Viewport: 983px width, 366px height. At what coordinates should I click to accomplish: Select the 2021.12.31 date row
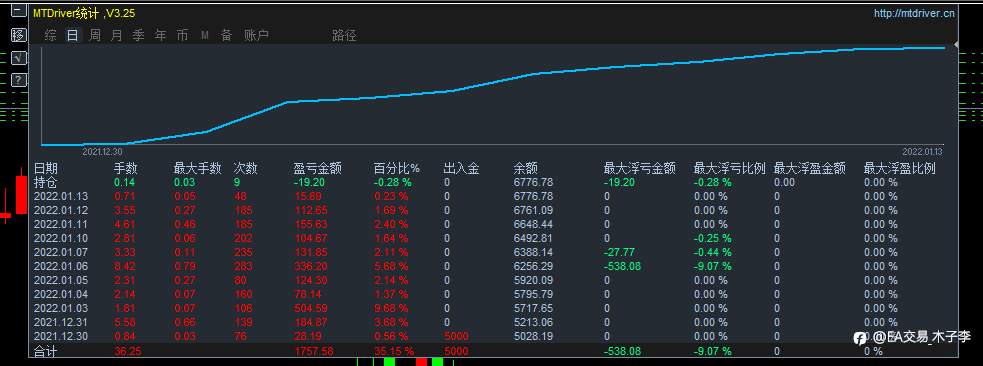[61, 323]
